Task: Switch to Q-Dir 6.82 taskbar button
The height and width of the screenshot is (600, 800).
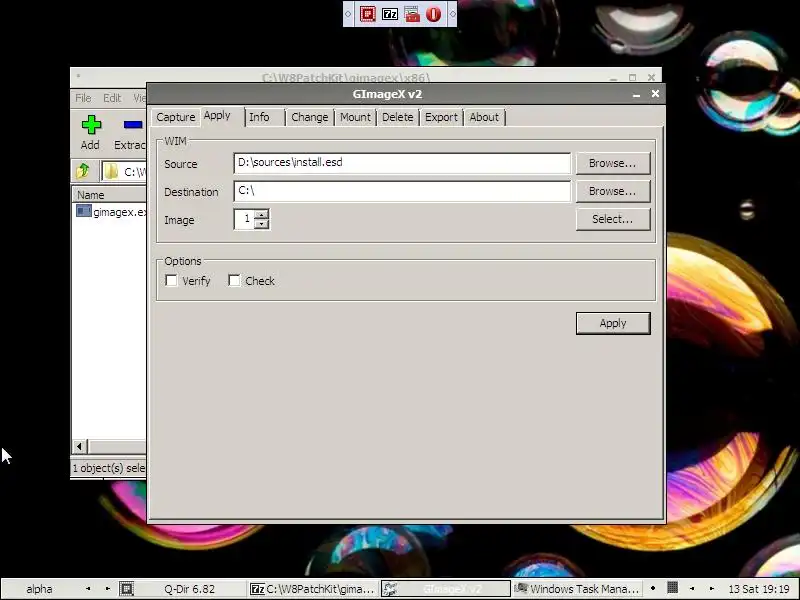Action: pos(182,589)
